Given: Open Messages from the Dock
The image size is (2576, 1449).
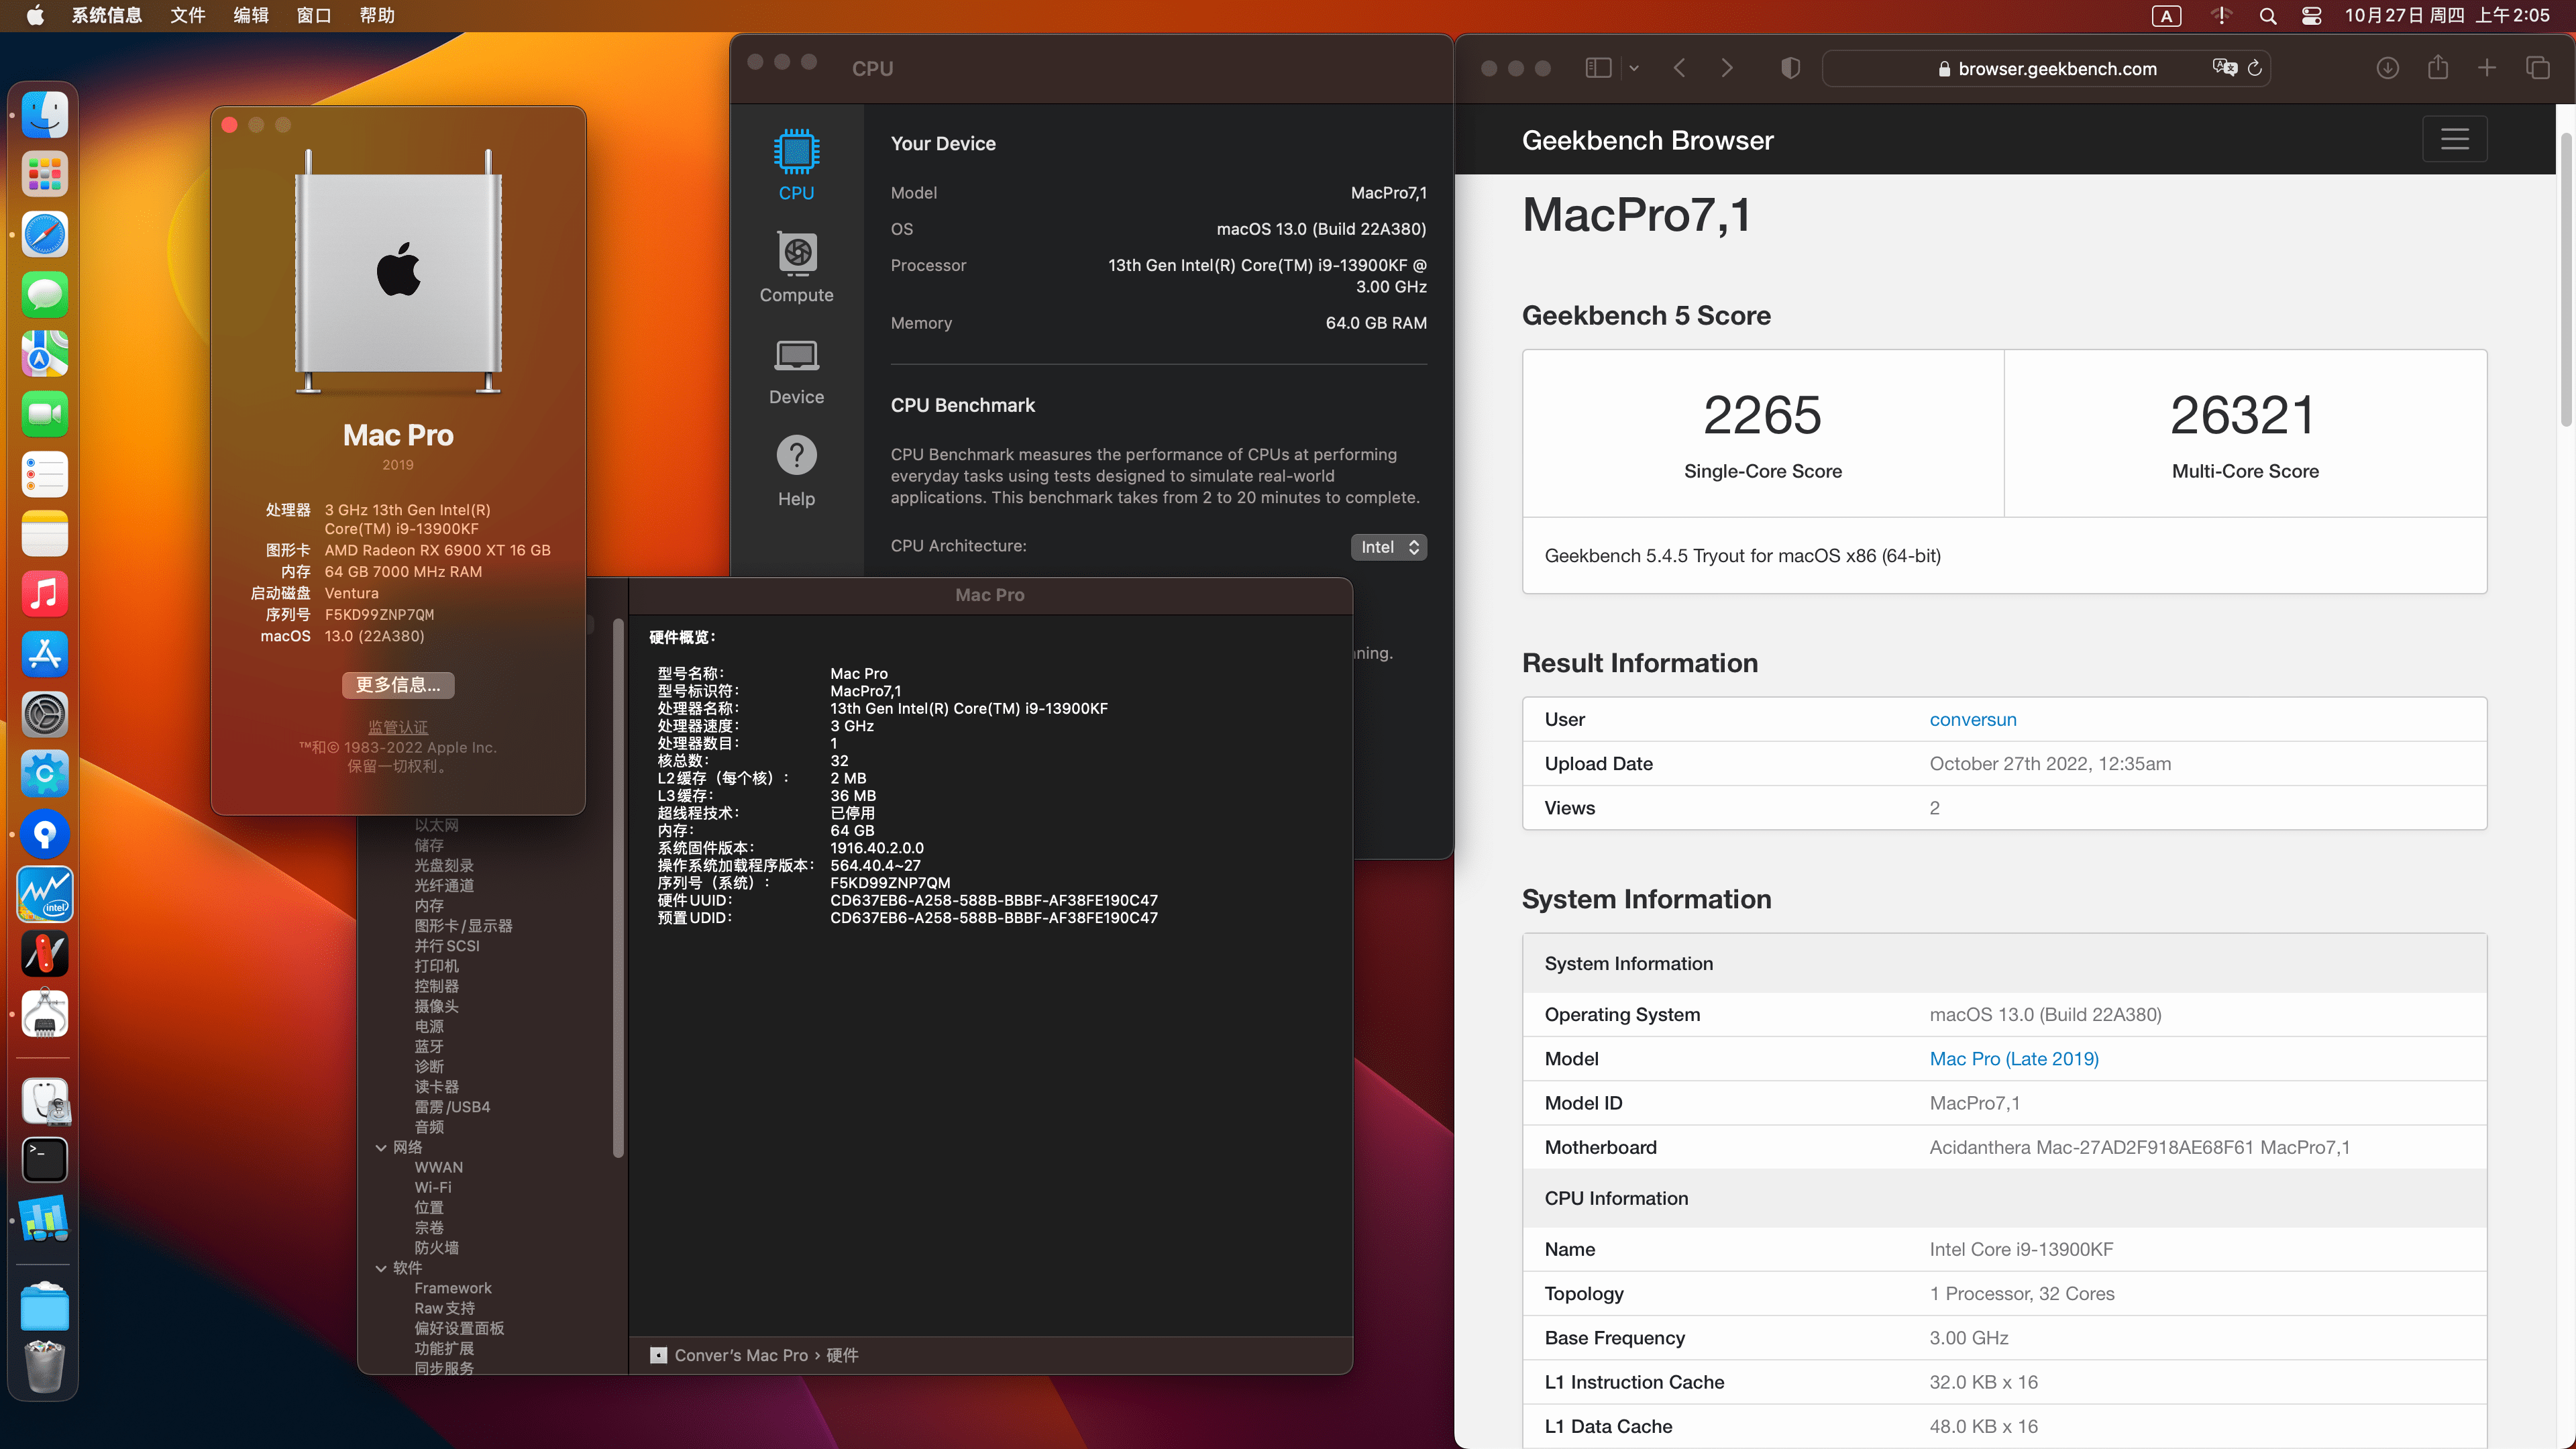Looking at the screenshot, I should 45,295.
